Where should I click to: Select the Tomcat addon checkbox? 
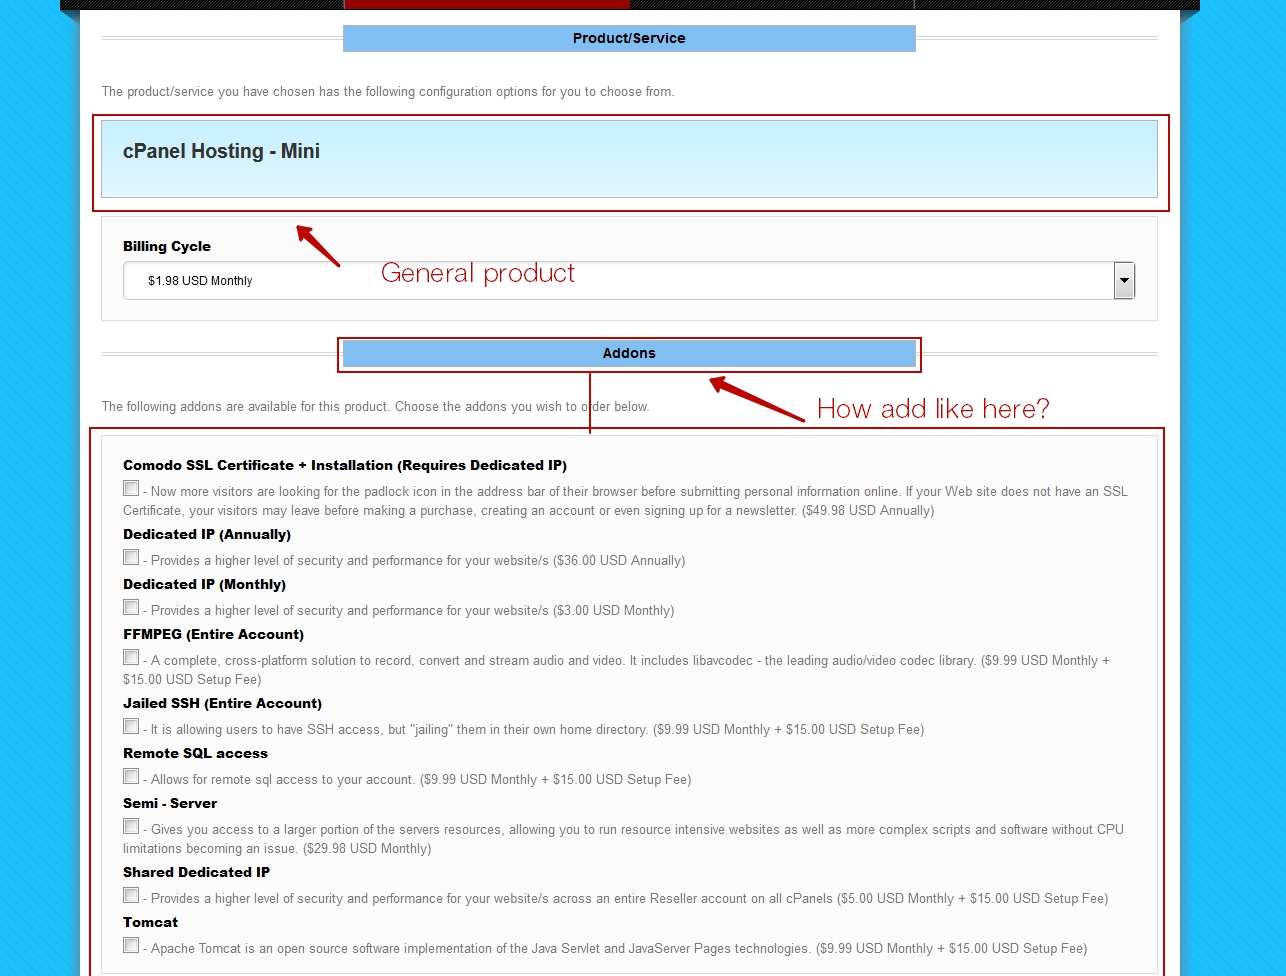(131, 945)
